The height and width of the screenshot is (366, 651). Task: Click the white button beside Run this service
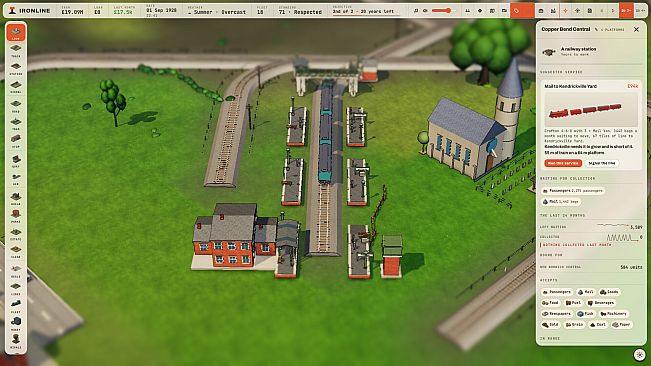tap(602, 163)
